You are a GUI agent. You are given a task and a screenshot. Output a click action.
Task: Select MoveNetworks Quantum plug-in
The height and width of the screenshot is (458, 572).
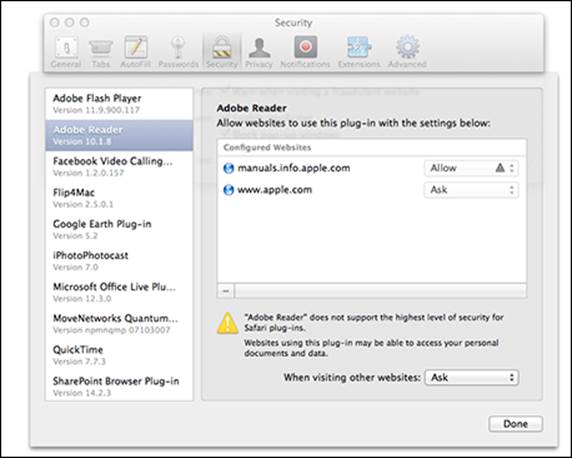(119, 323)
